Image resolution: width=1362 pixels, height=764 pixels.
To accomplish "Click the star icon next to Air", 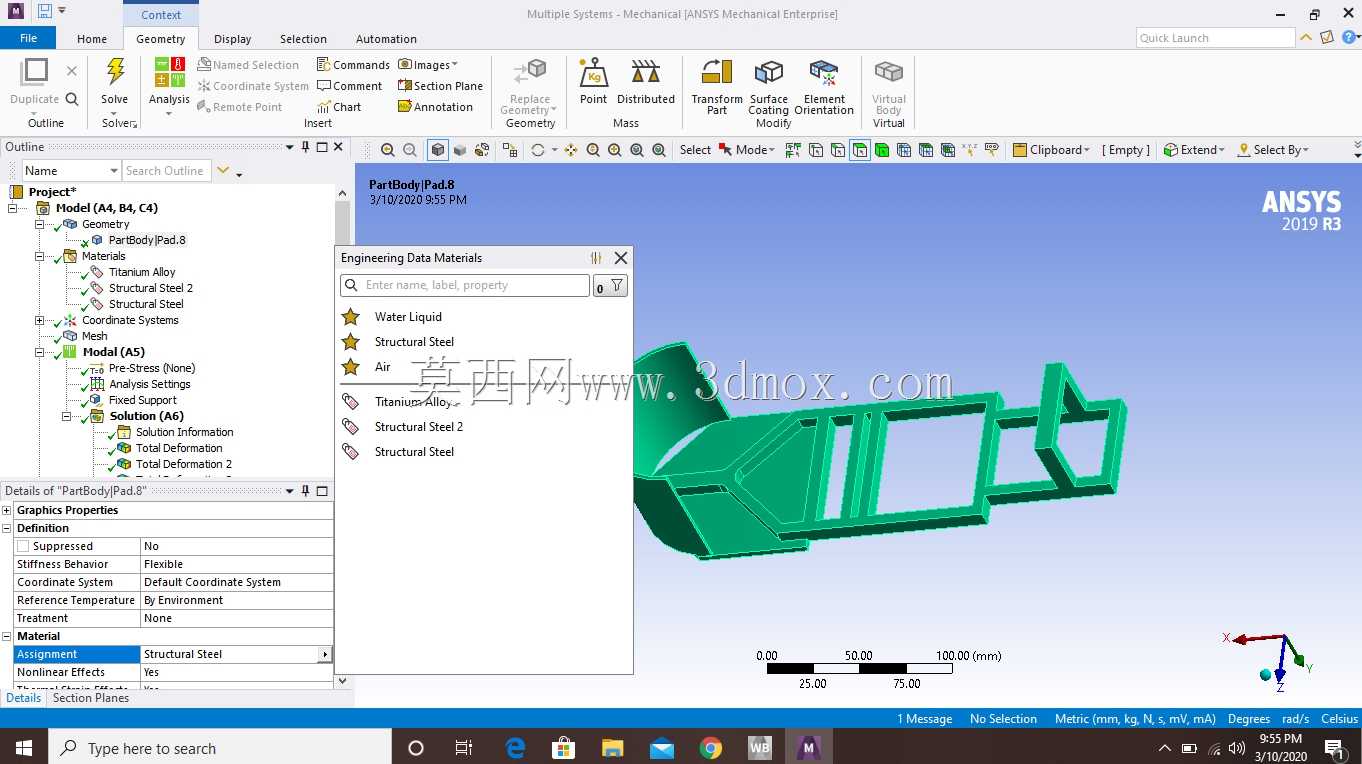I will 350,367.
